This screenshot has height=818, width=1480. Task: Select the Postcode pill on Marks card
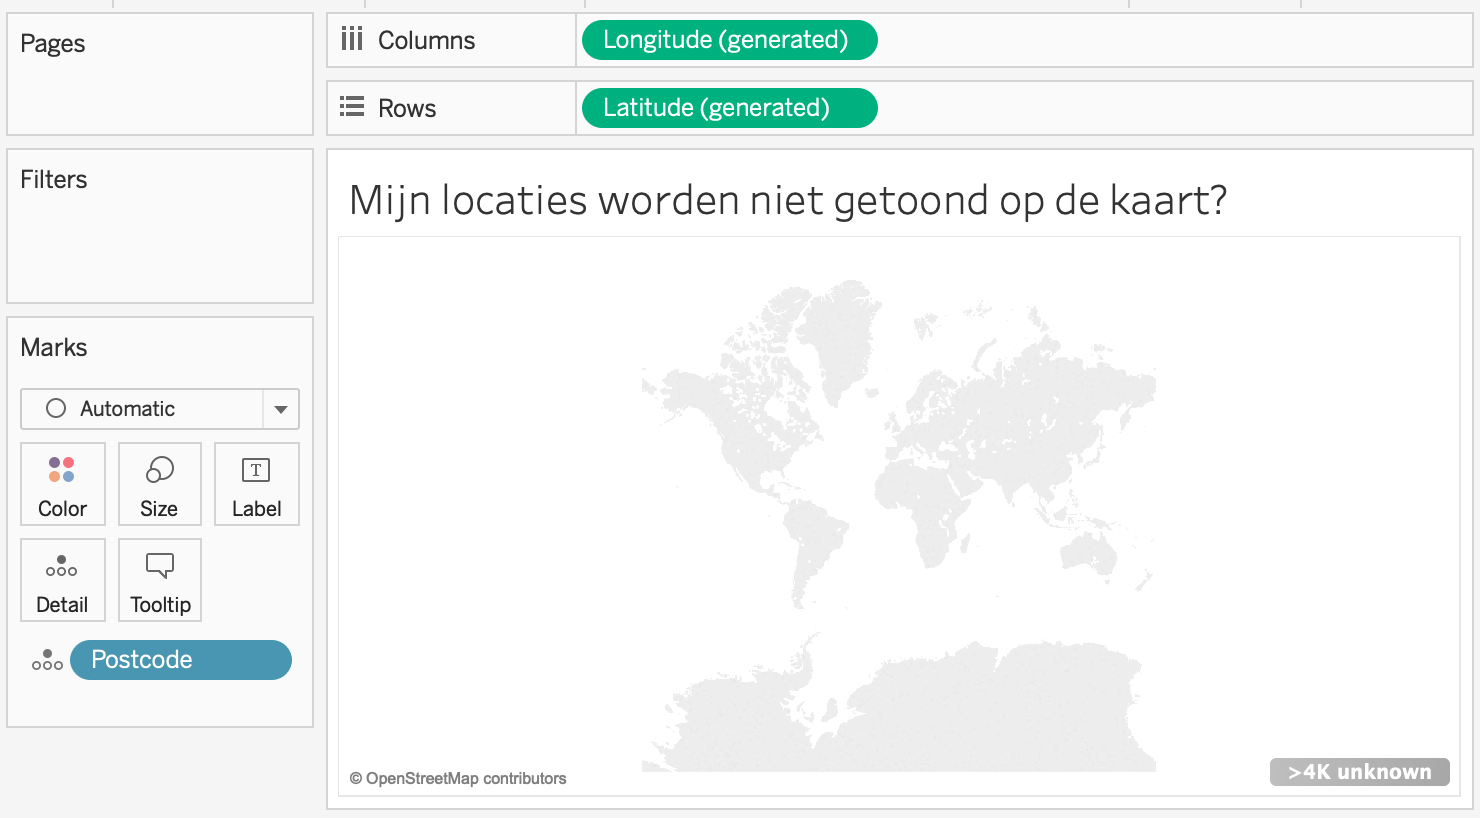[x=180, y=660]
